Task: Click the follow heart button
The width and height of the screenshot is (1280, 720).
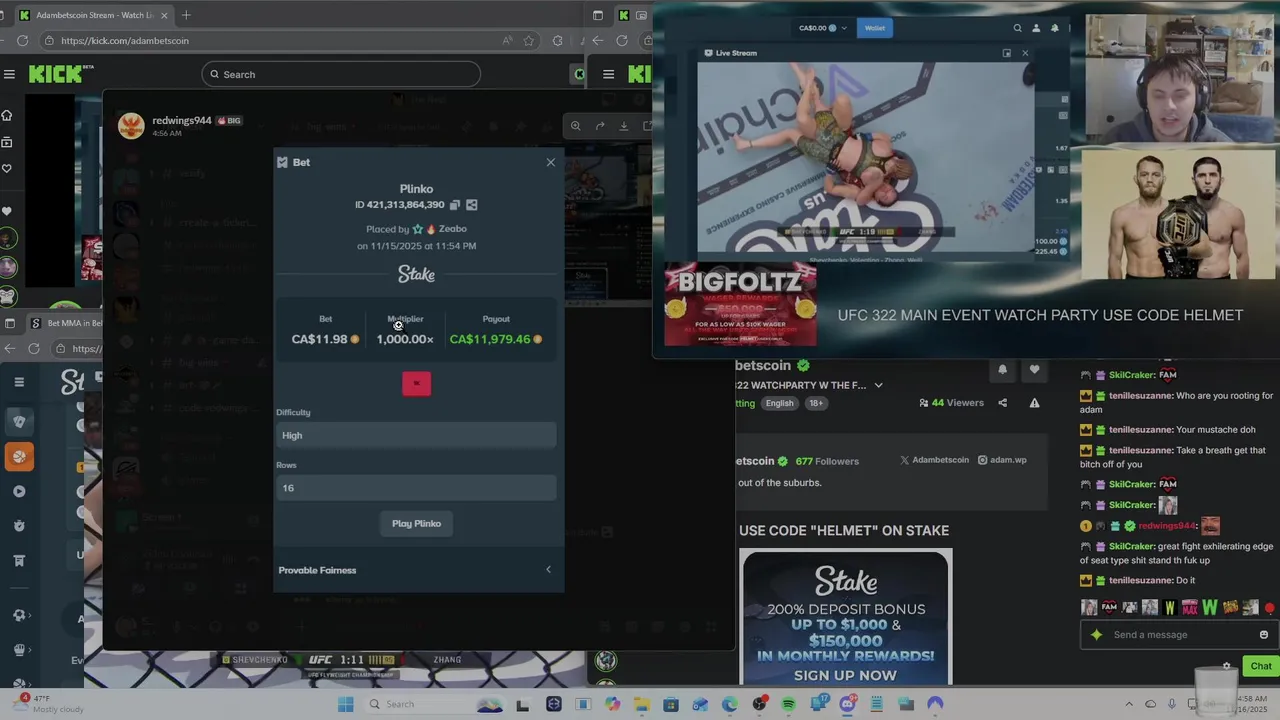Action: pyautogui.click(x=1034, y=370)
